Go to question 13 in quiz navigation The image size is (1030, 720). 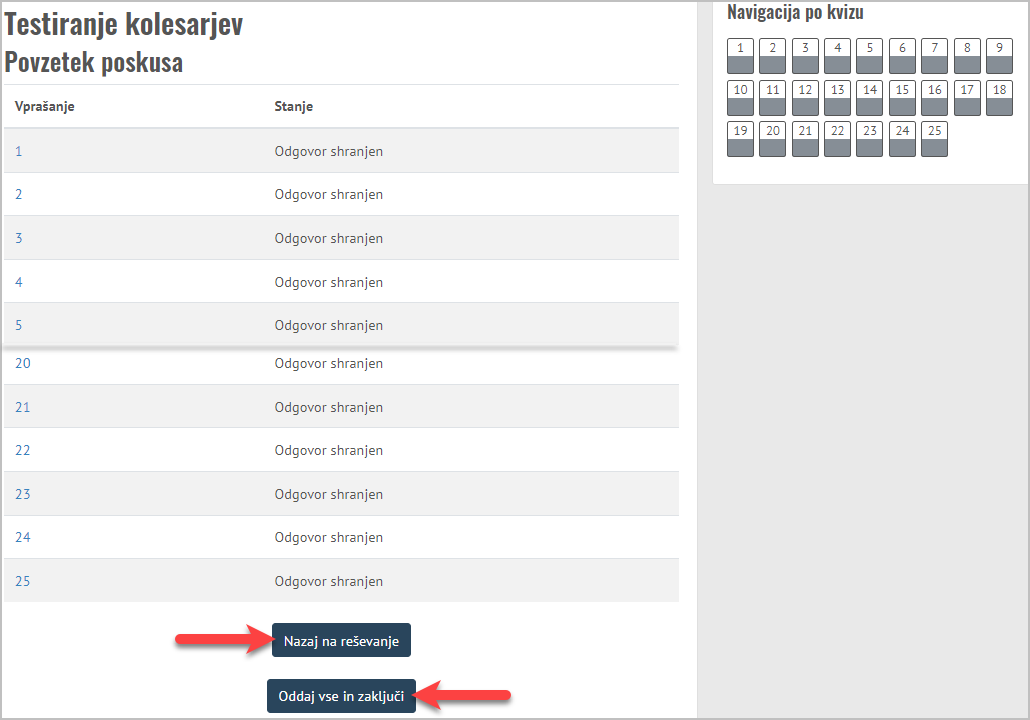tap(837, 98)
